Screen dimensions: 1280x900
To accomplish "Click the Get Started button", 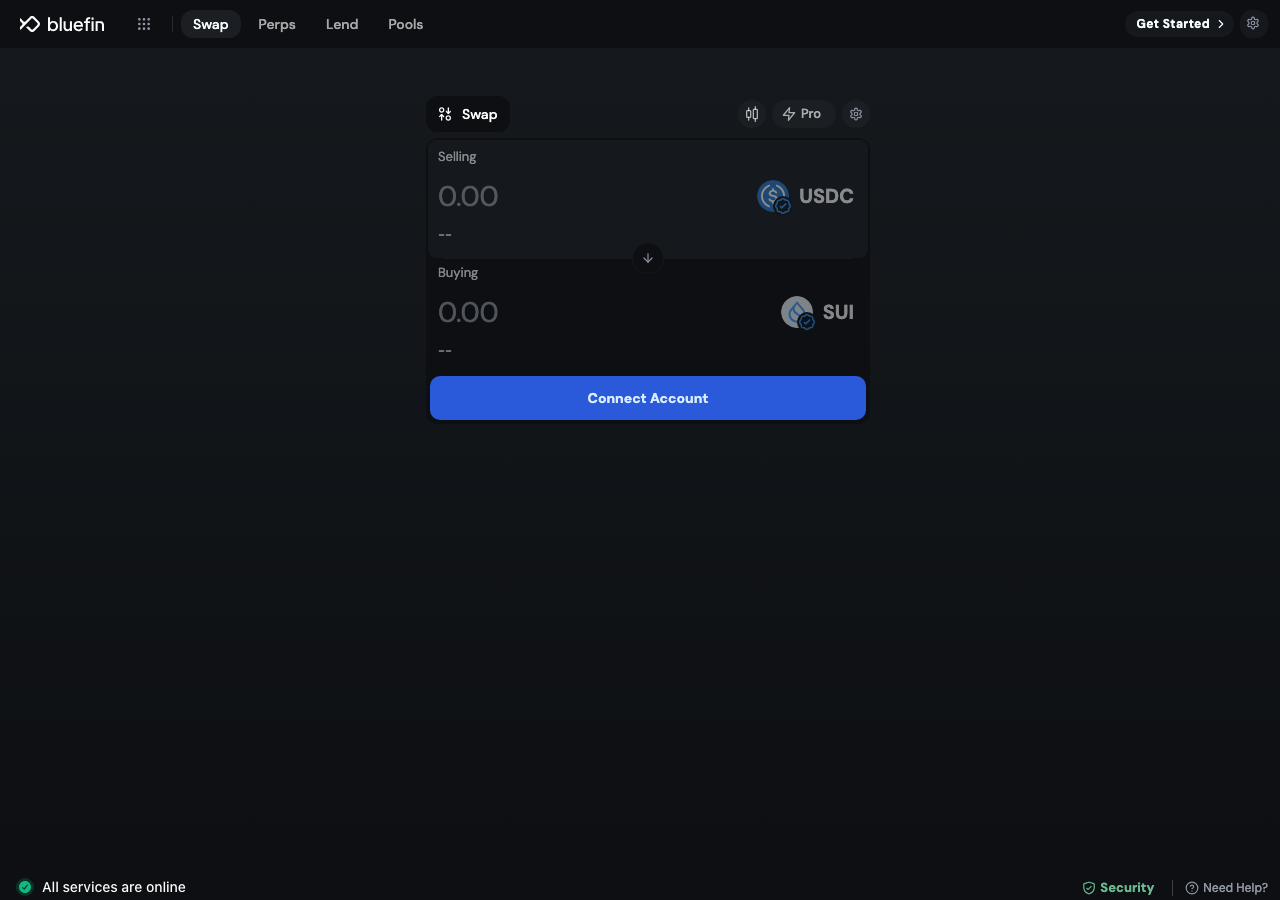I will point(1179,24).
